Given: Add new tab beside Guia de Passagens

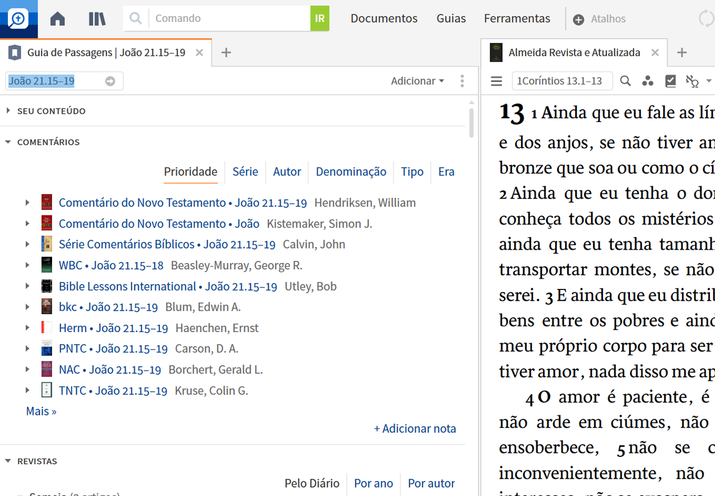Looking at the screenshot, I should (x=226, y=52).
